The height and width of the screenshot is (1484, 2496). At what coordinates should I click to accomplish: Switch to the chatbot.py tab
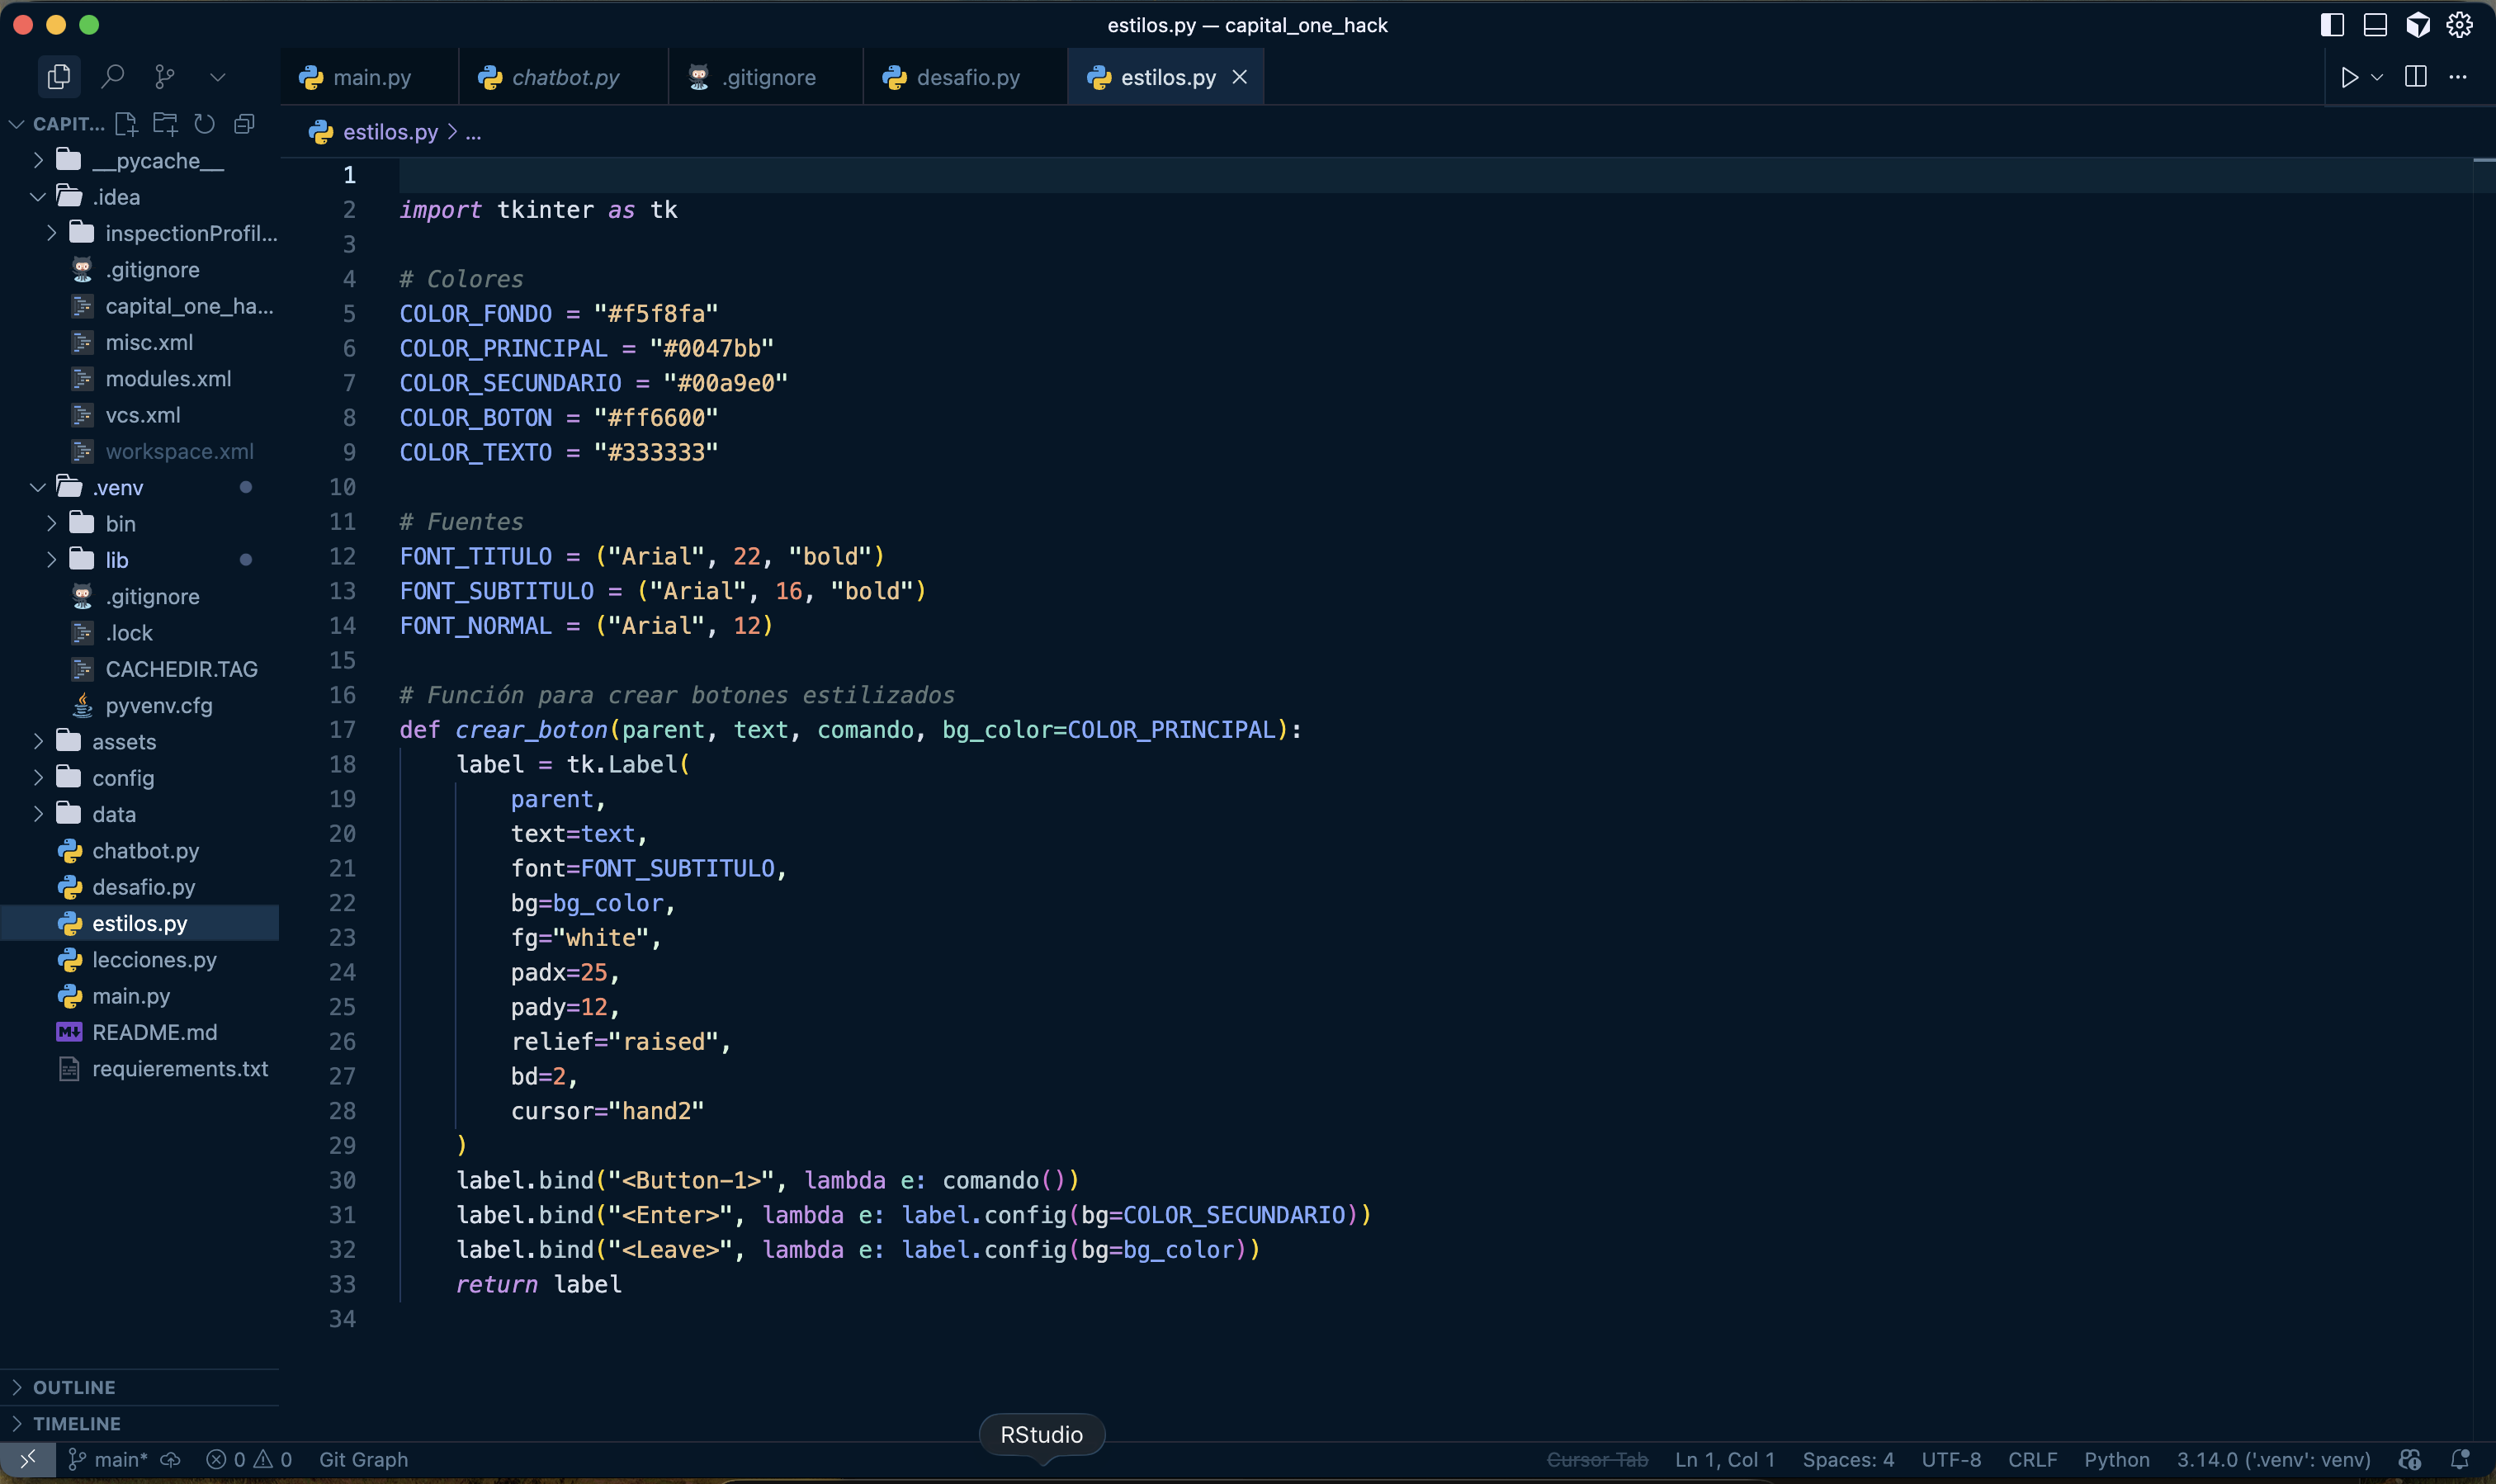coord(565,77)
